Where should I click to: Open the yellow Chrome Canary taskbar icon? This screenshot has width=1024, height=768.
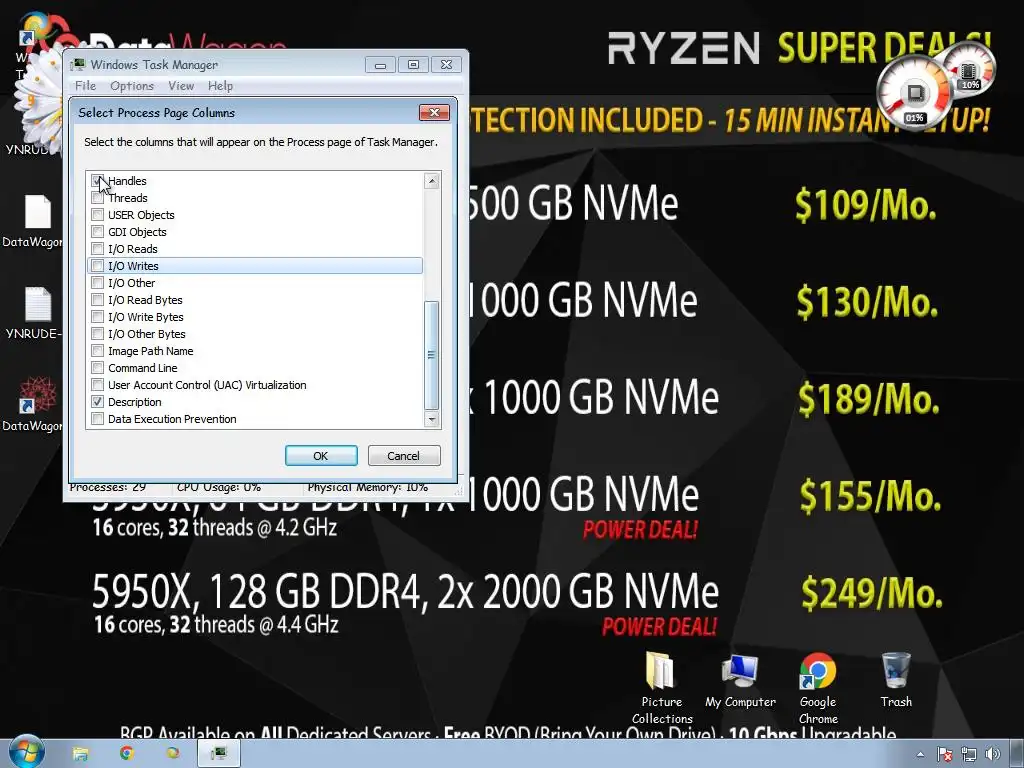[172, 753]
